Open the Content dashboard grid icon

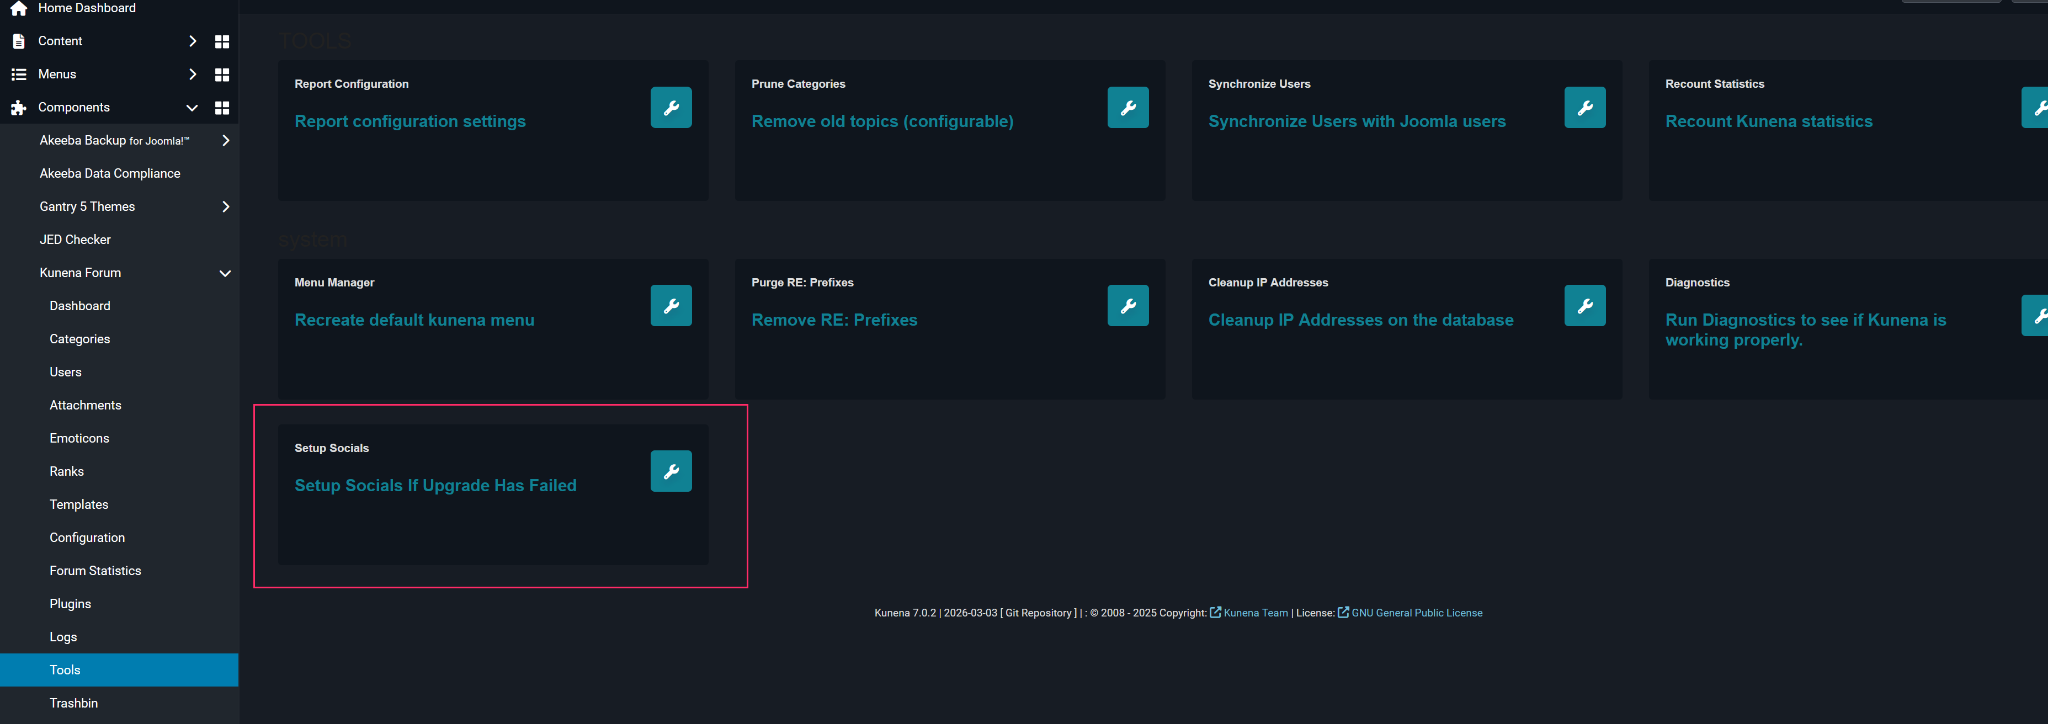[222, 41]
